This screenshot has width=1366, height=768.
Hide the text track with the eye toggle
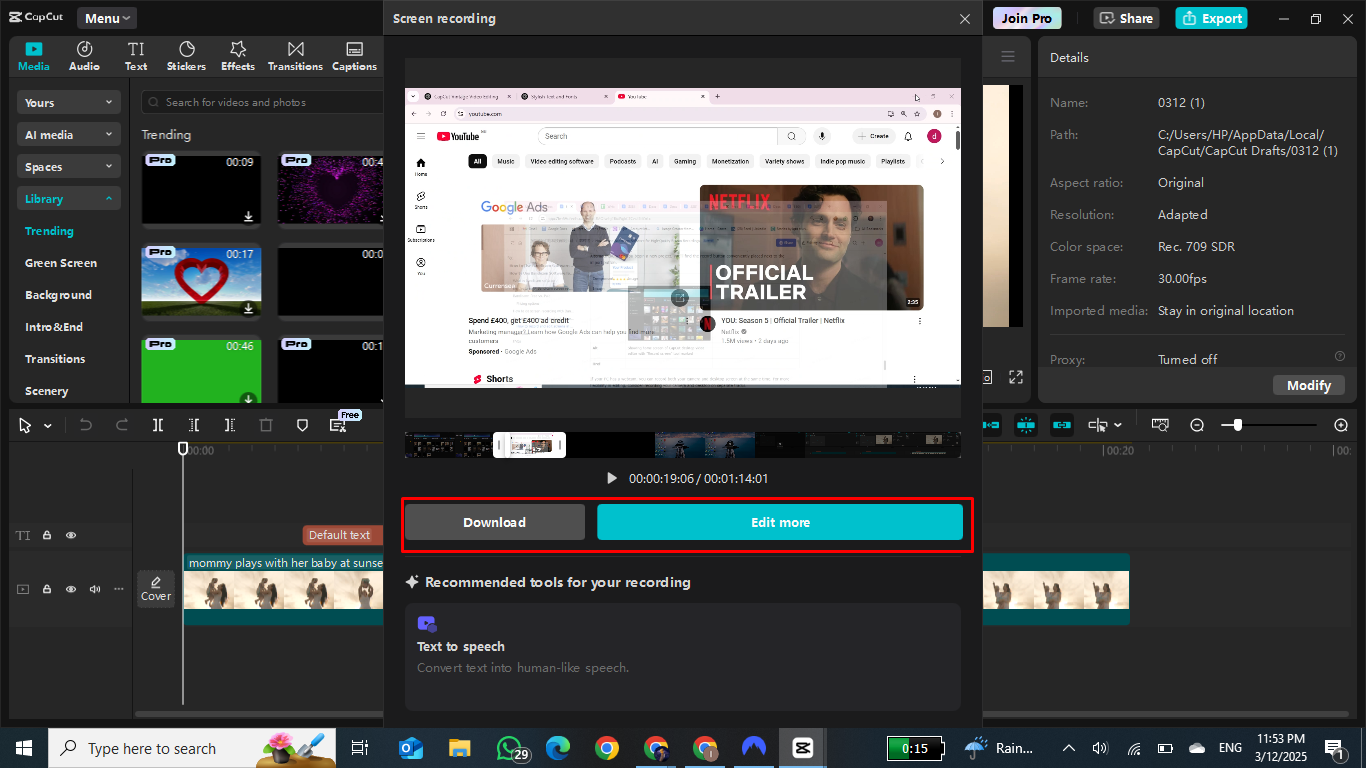70,535
